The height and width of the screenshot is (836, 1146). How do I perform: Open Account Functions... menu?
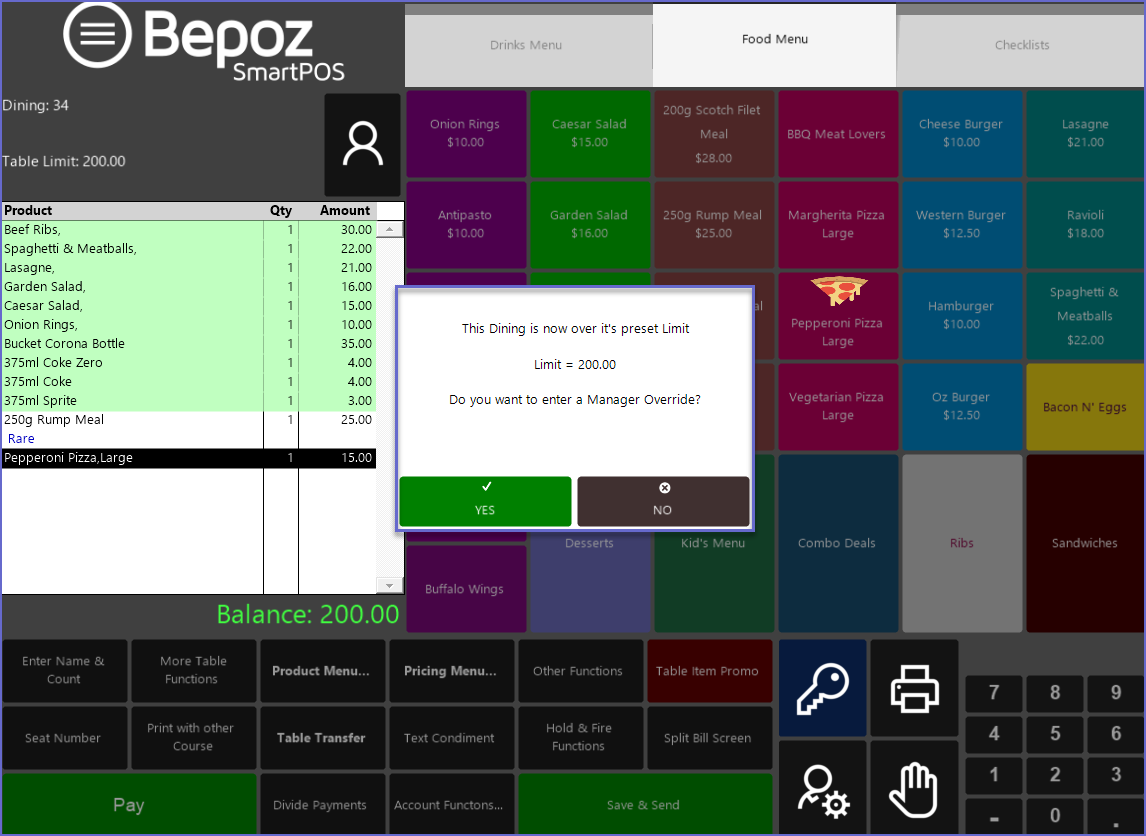(449, 805)
